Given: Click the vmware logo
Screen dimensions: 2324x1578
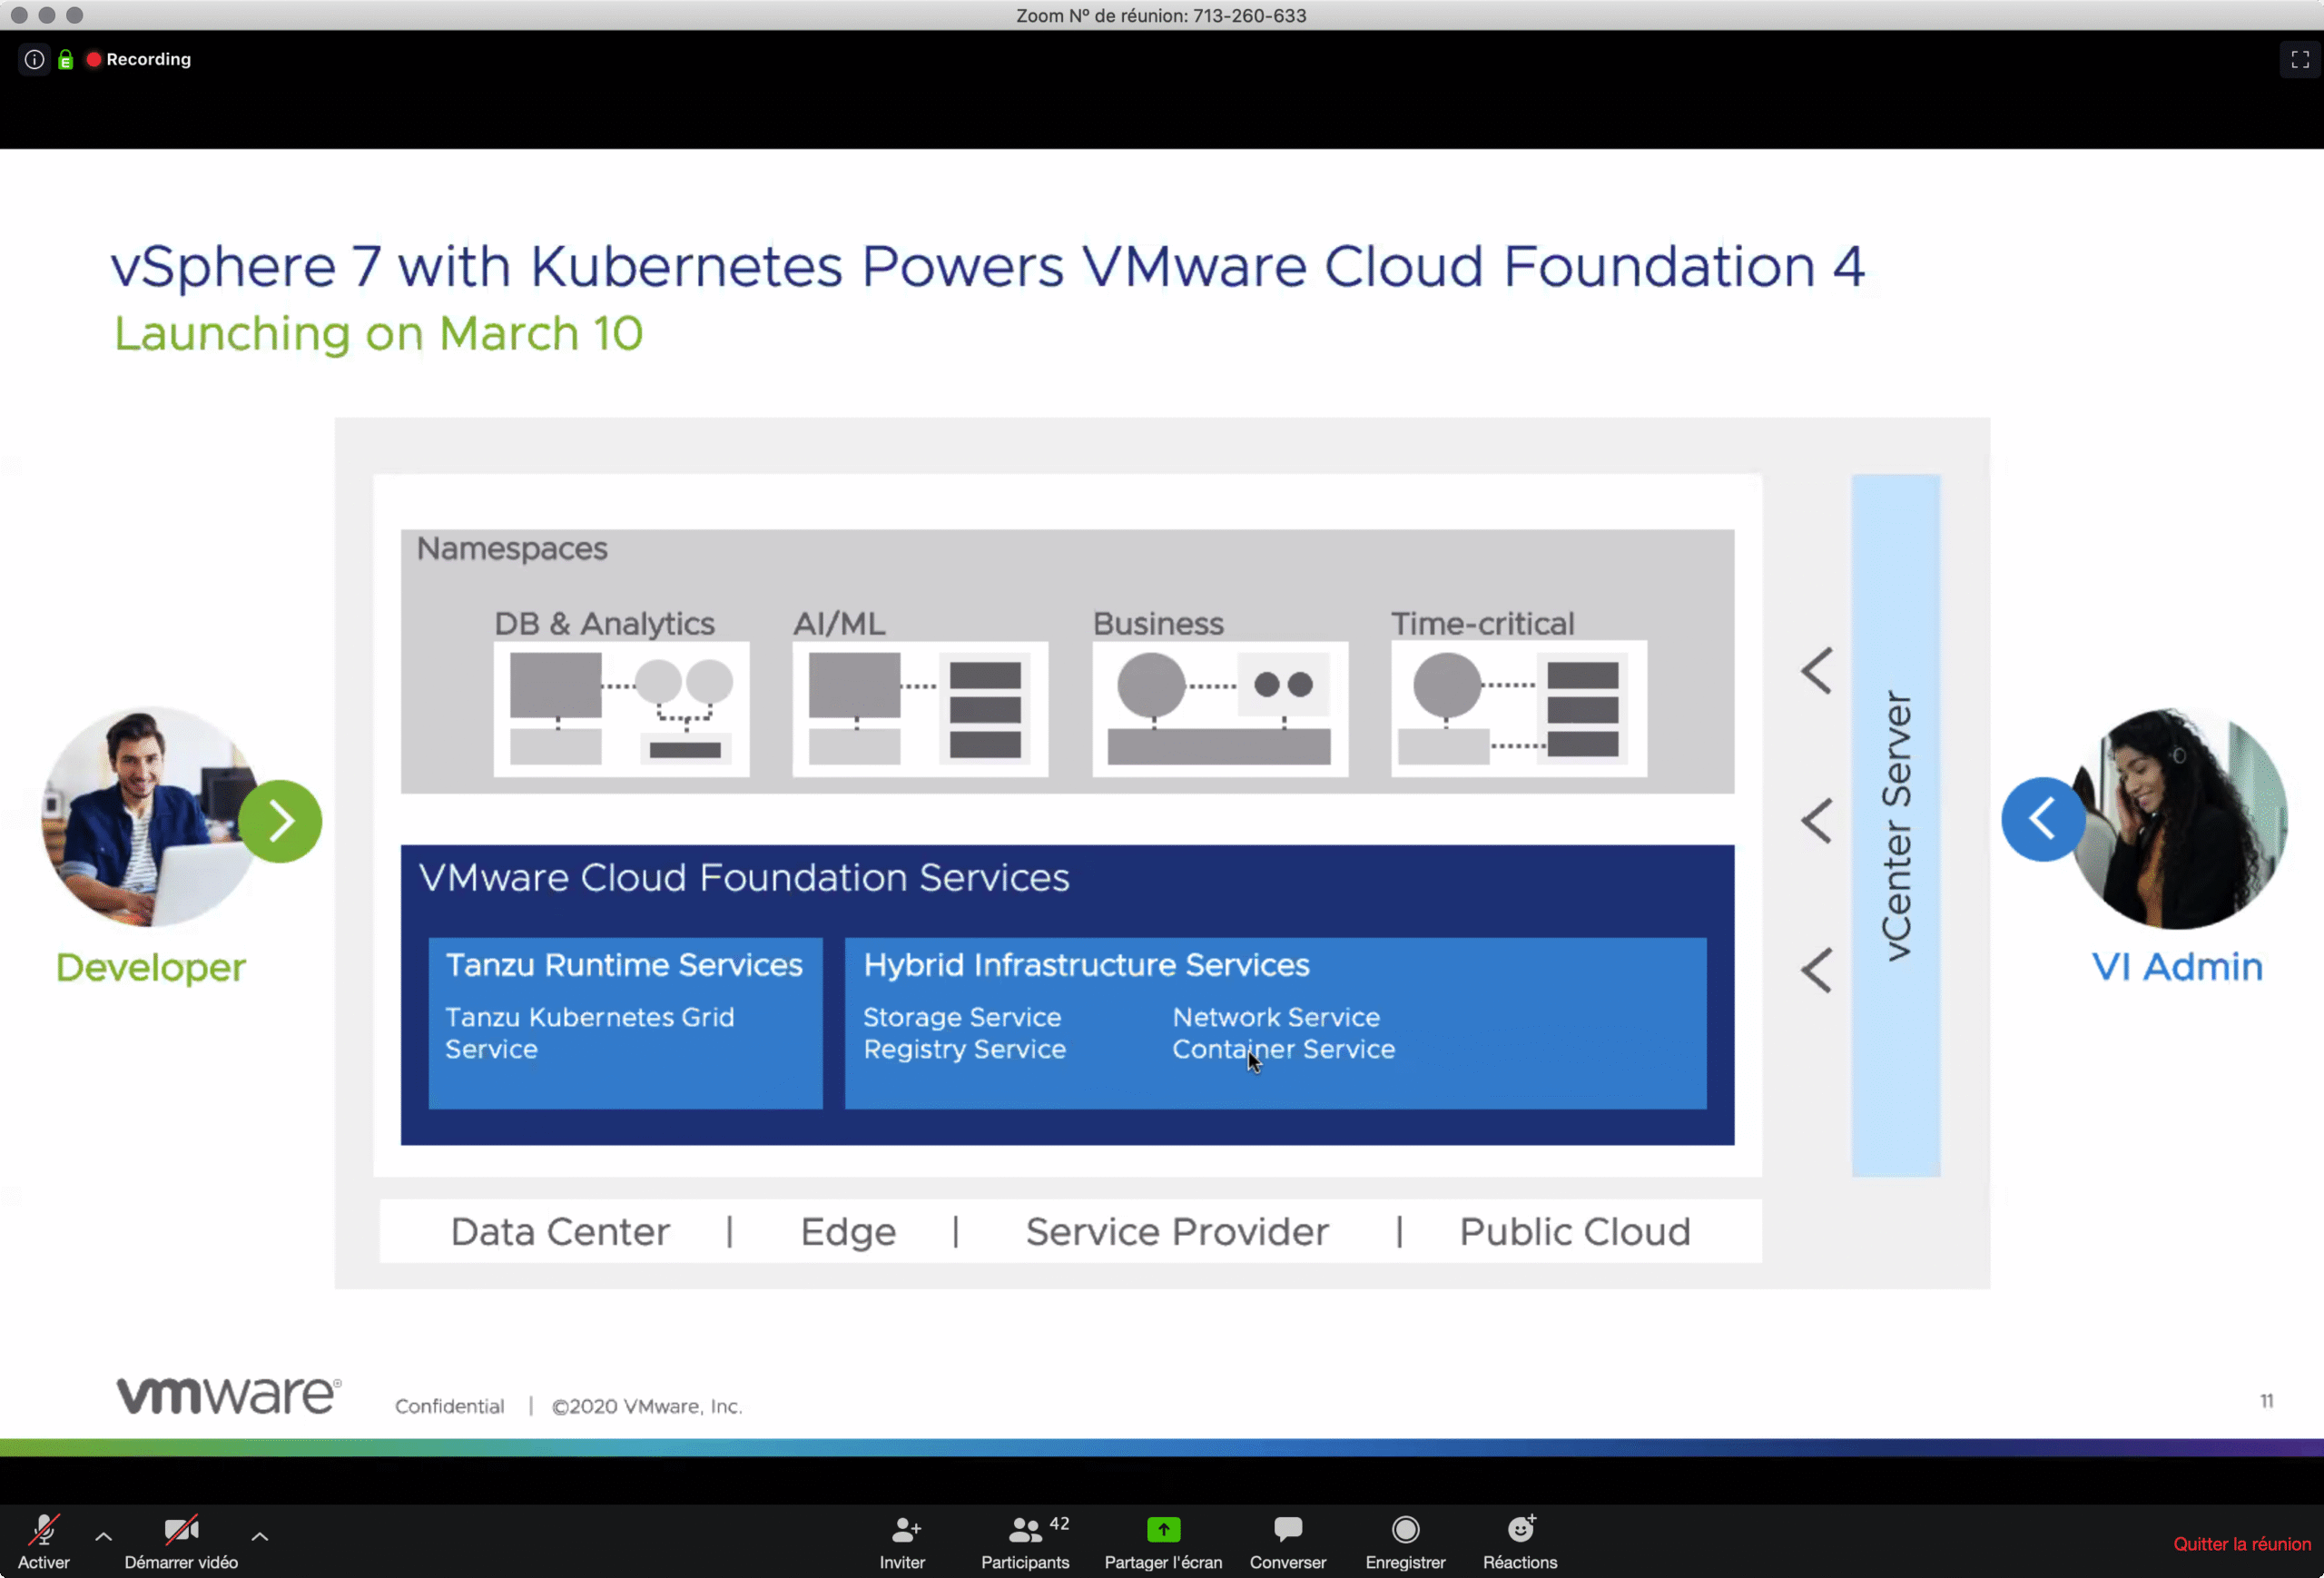Looking at the screenshot, I should pos(229,1395).
